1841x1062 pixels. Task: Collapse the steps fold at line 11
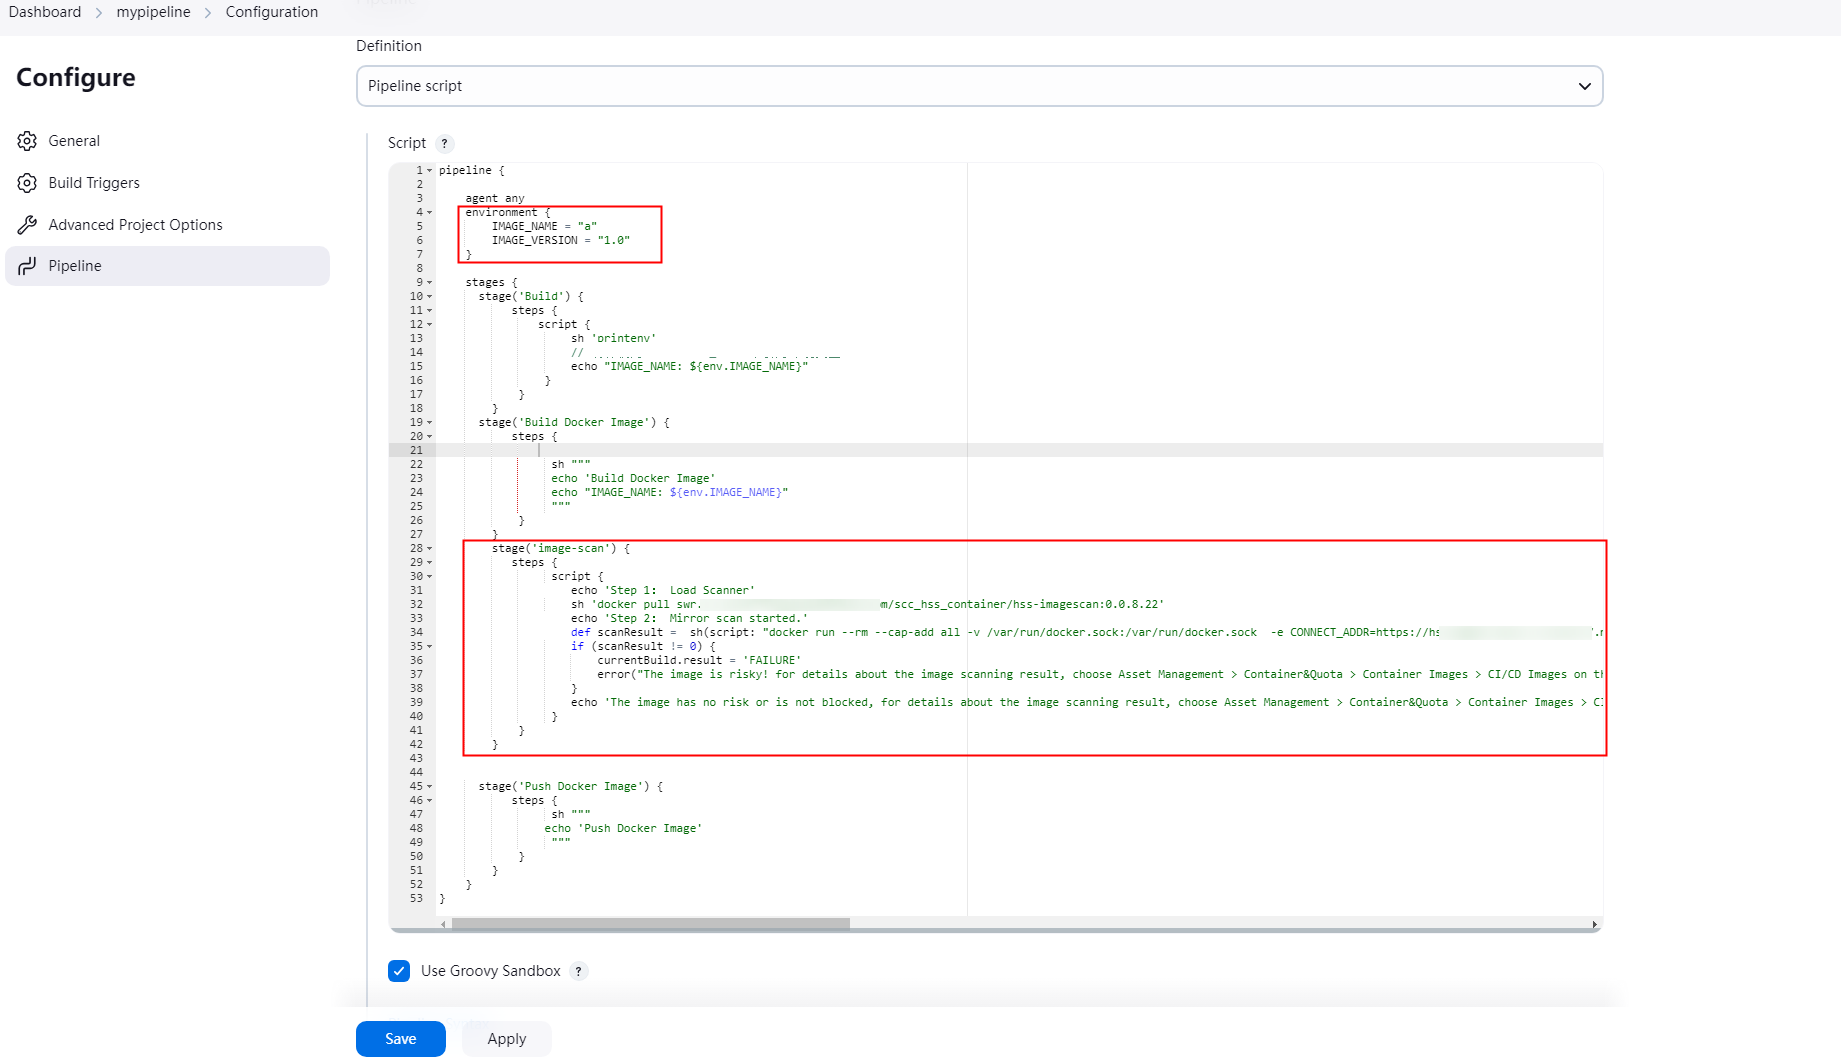click(x=430, y=310)
